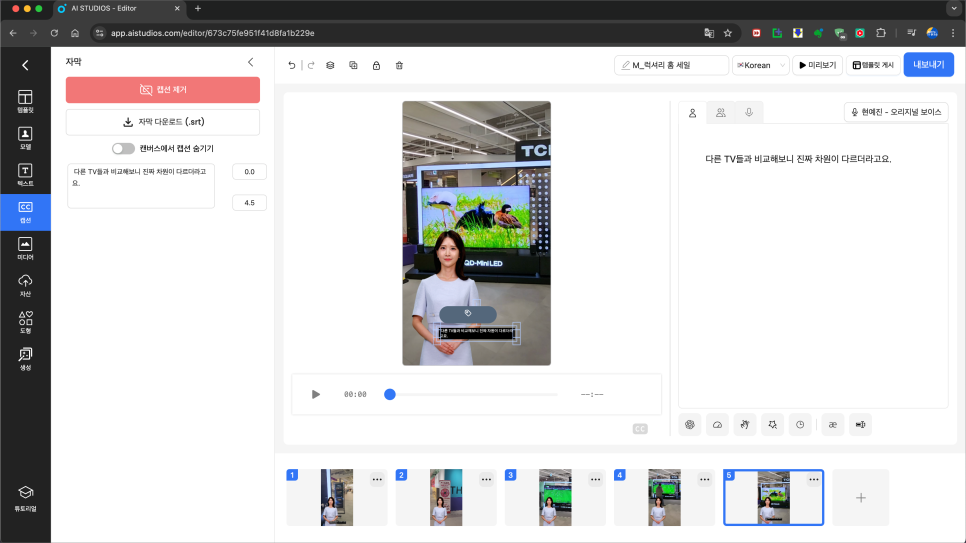The width and height of the screenshot is (966, 543).
Task: Click the speed gauge icon below script
Action: [717, 425]
